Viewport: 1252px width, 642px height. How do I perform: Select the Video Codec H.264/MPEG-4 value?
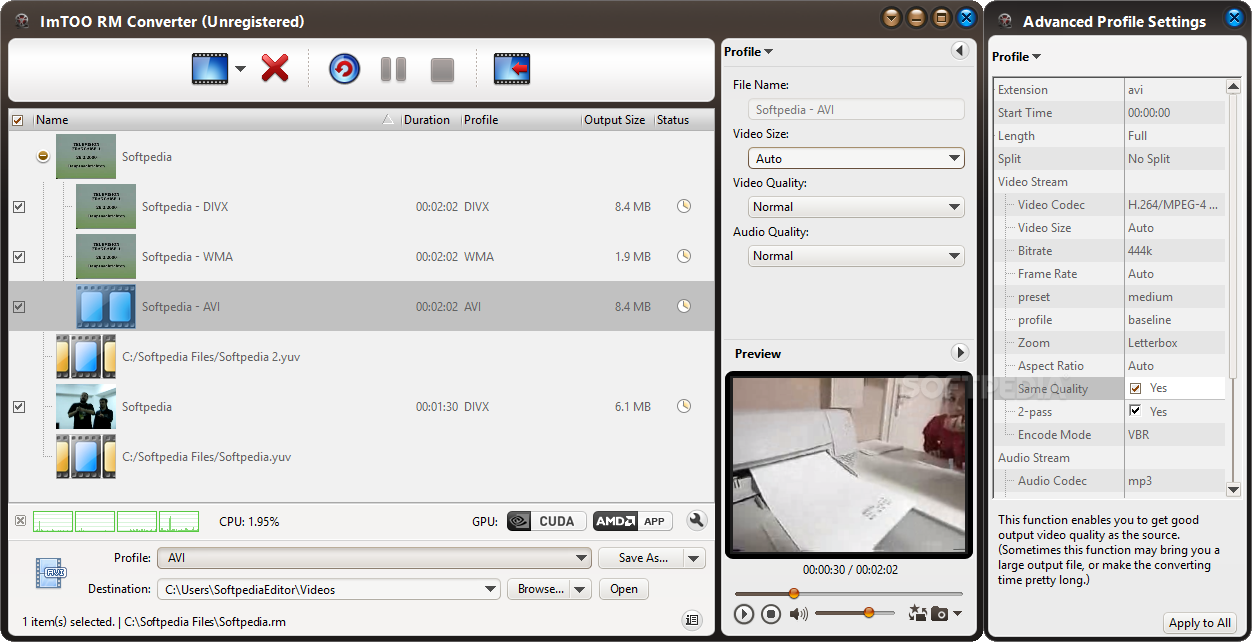click(1174, 205)
